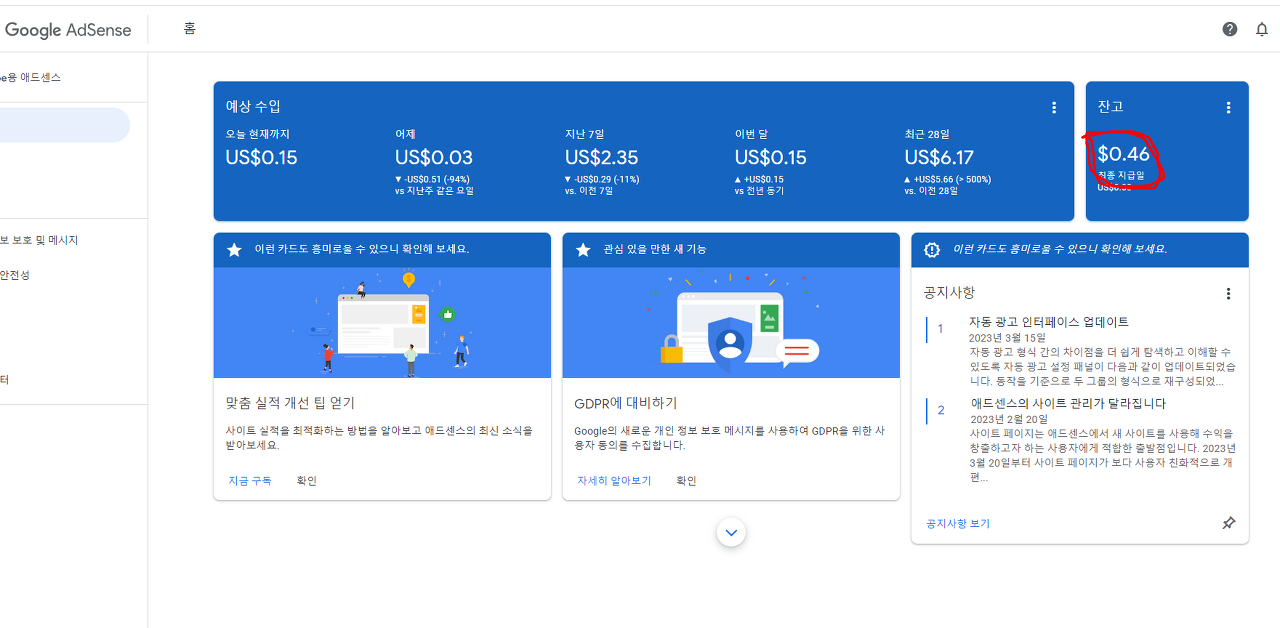Image resolution: width=1280 pixels, height=628 pixels.
Task: Click the 홈 page title
Action: point(190,29)
